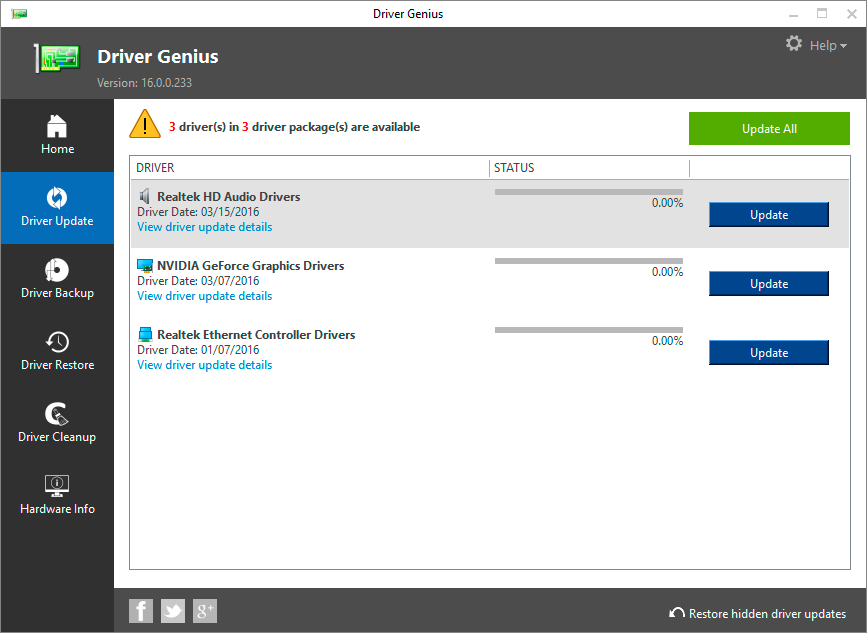Screen dimensions: 867x633
Task: Open the Twitter bird icon
Action: pos(173,611)
